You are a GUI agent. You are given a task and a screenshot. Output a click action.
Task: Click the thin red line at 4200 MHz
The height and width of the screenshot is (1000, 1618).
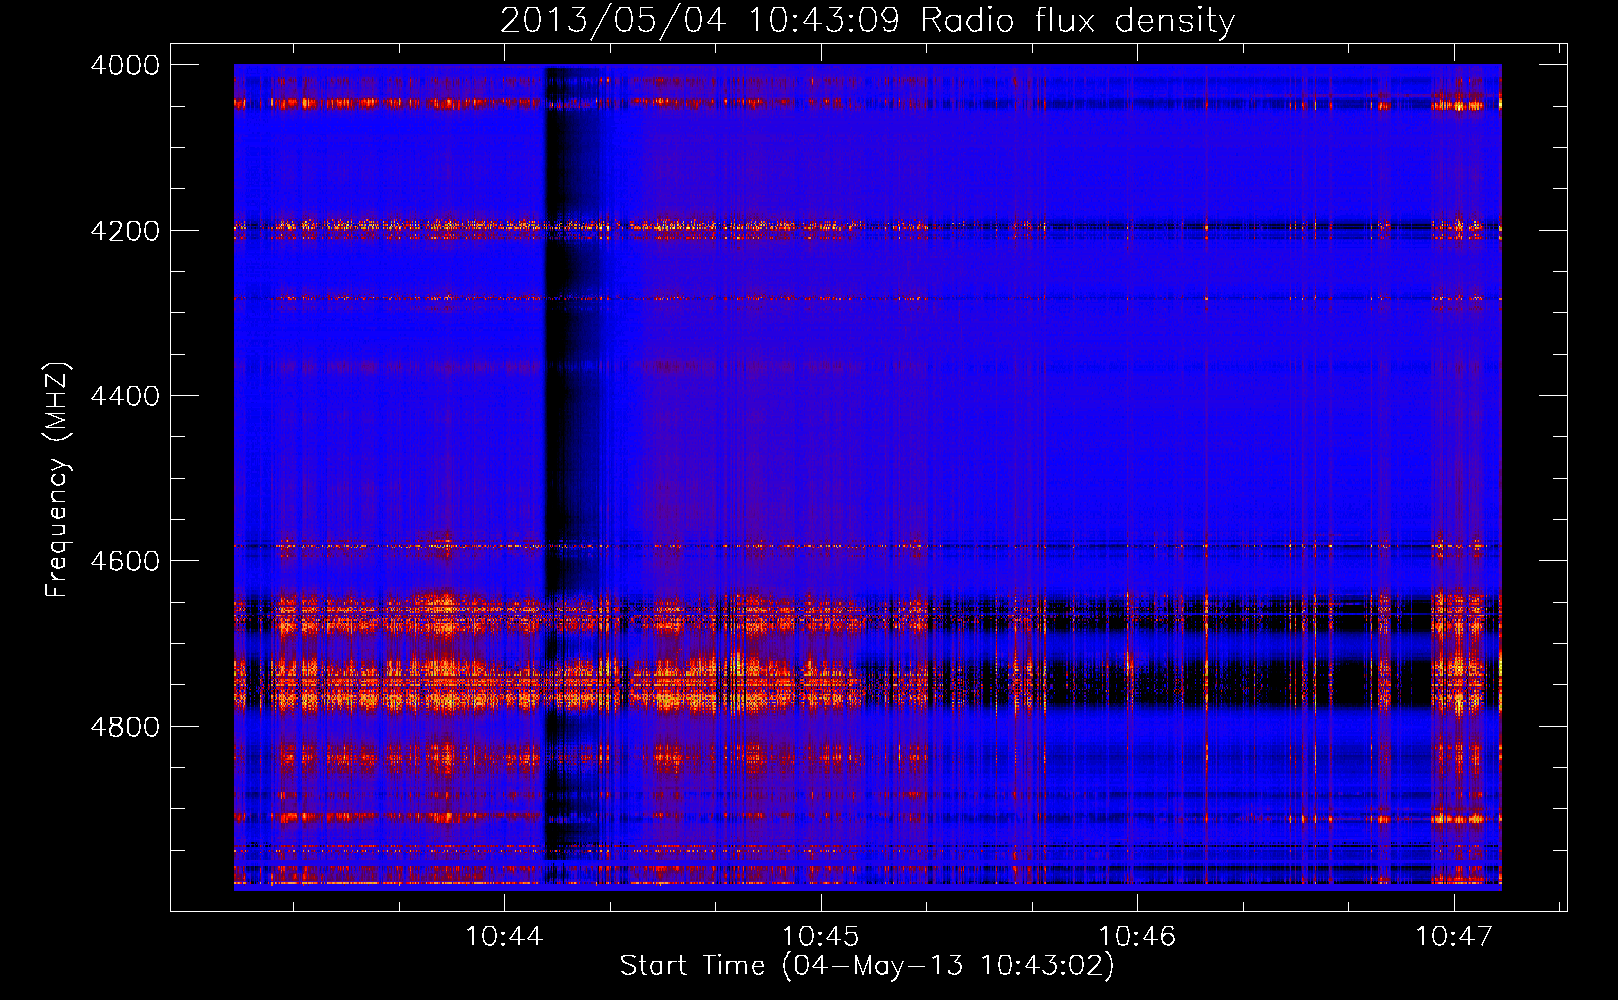[400, 227]
